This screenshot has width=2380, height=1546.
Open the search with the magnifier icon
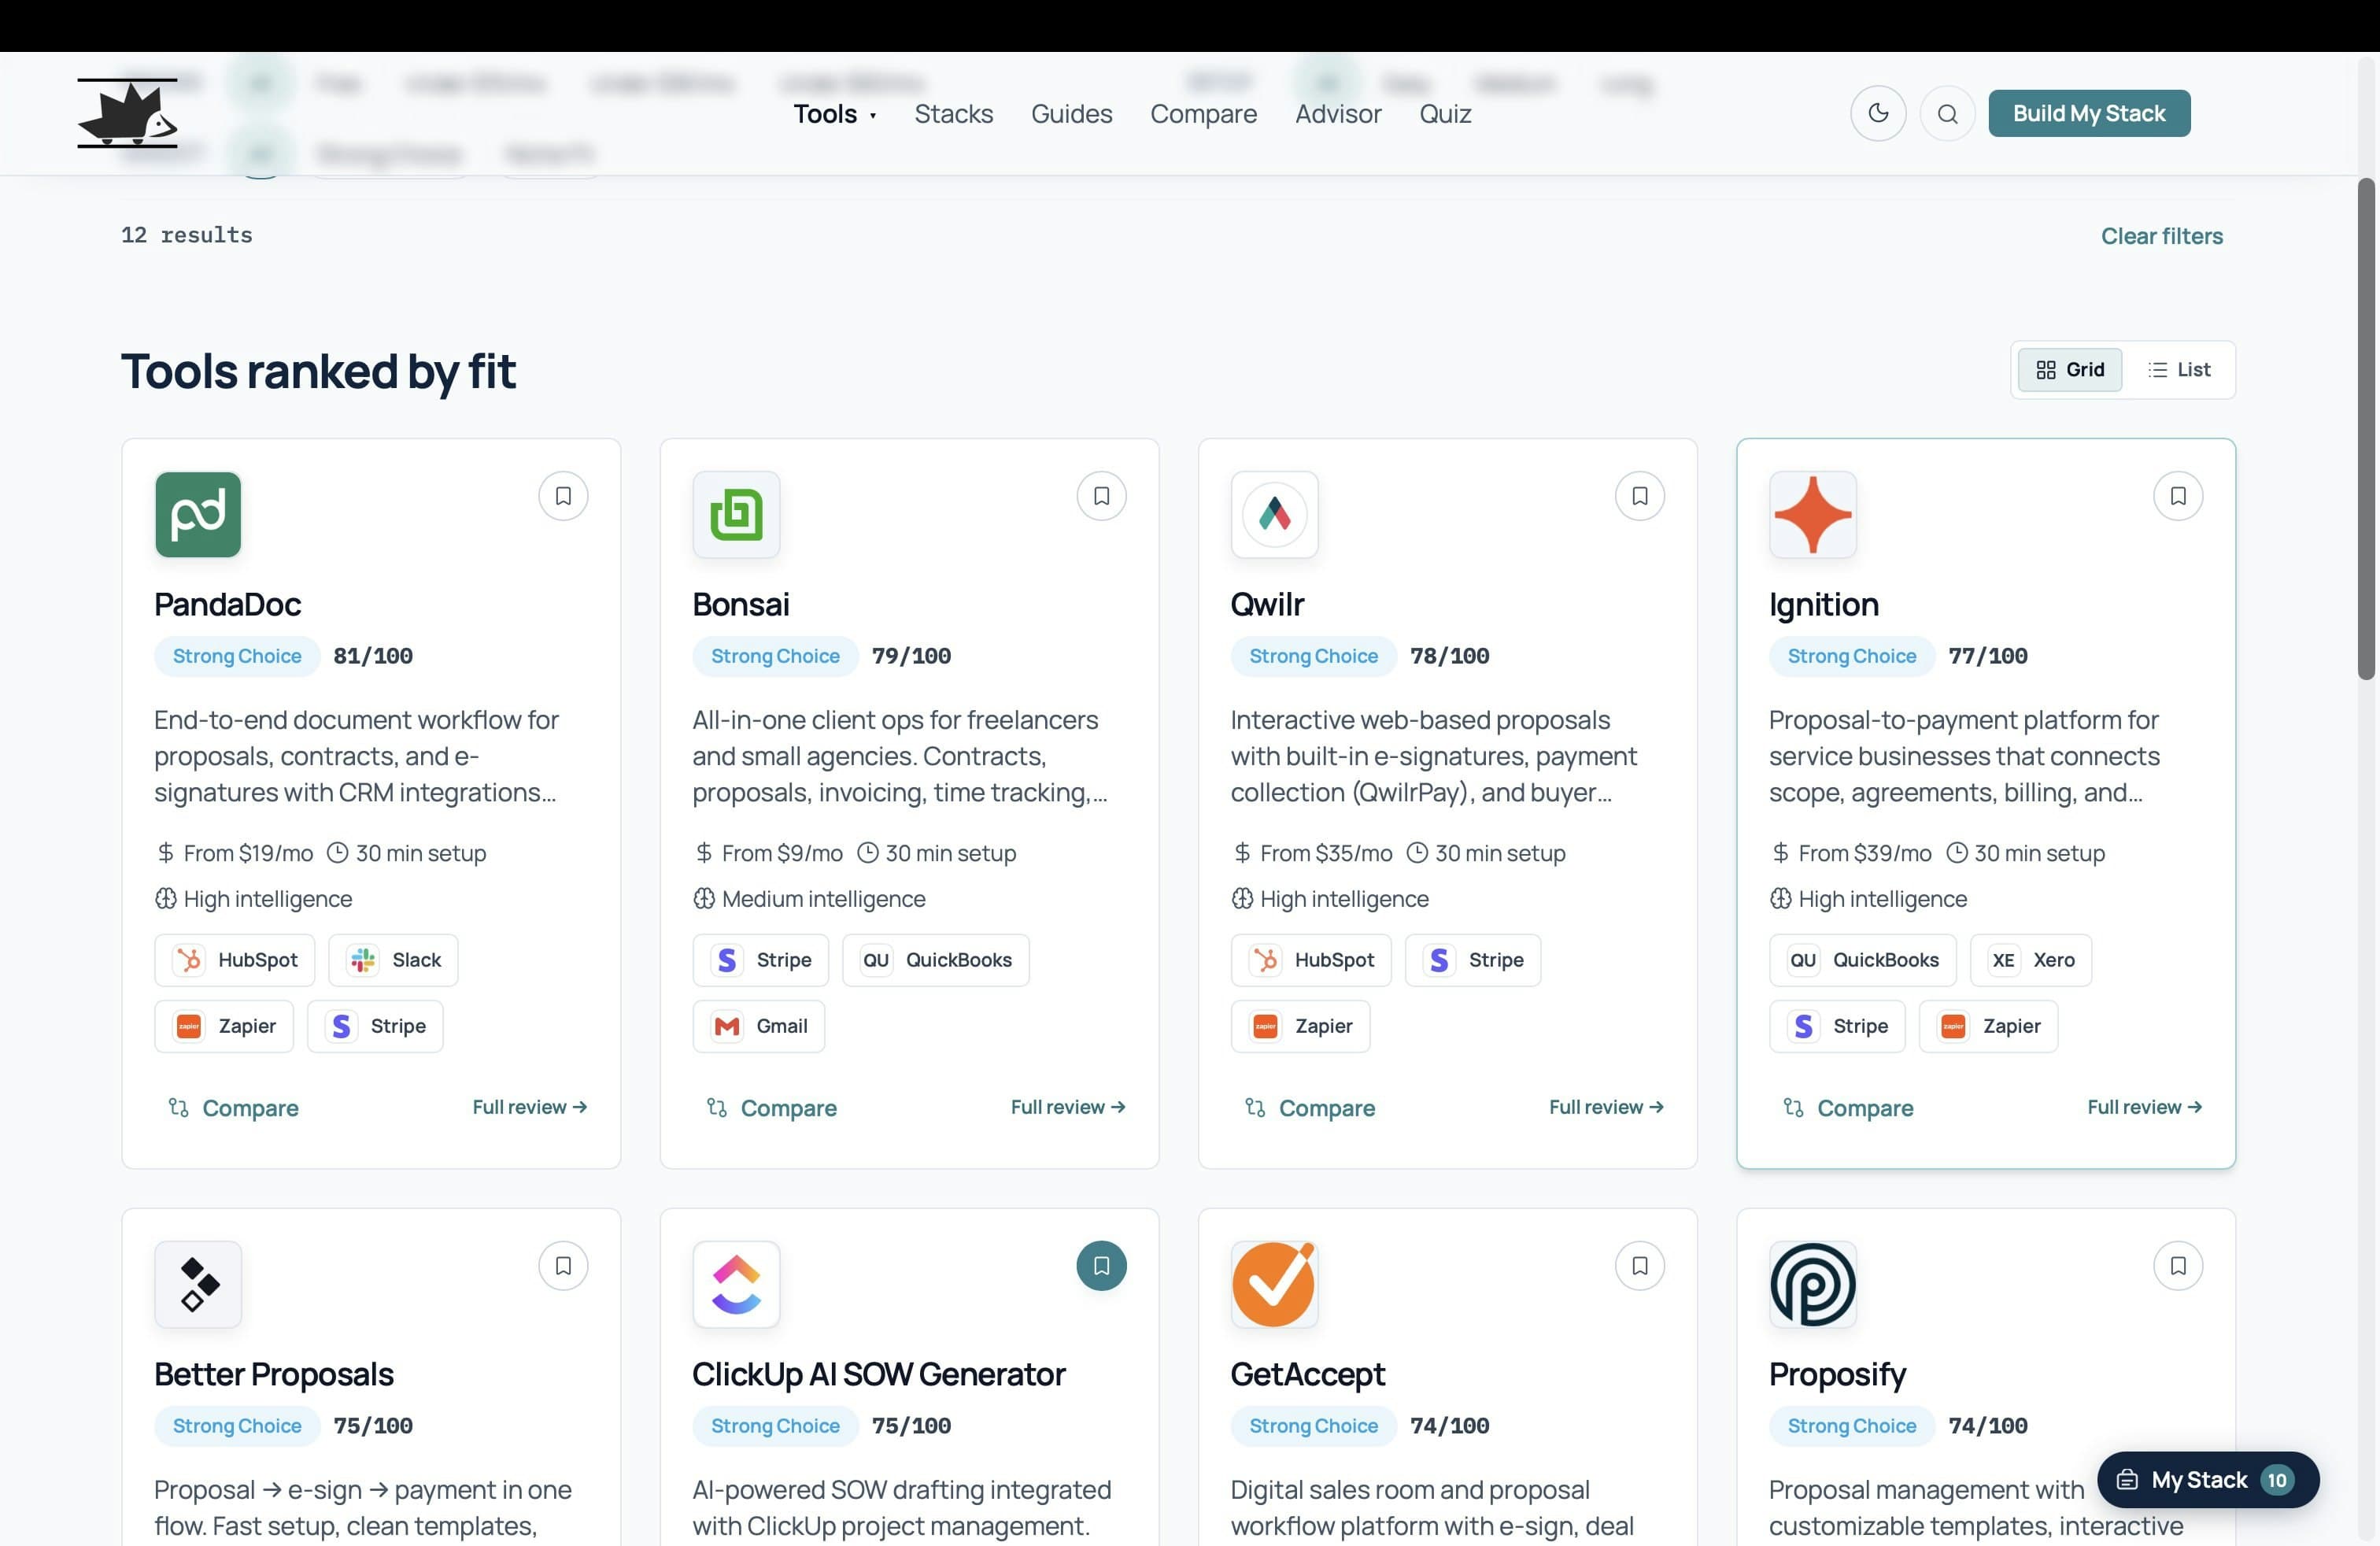1948,113
